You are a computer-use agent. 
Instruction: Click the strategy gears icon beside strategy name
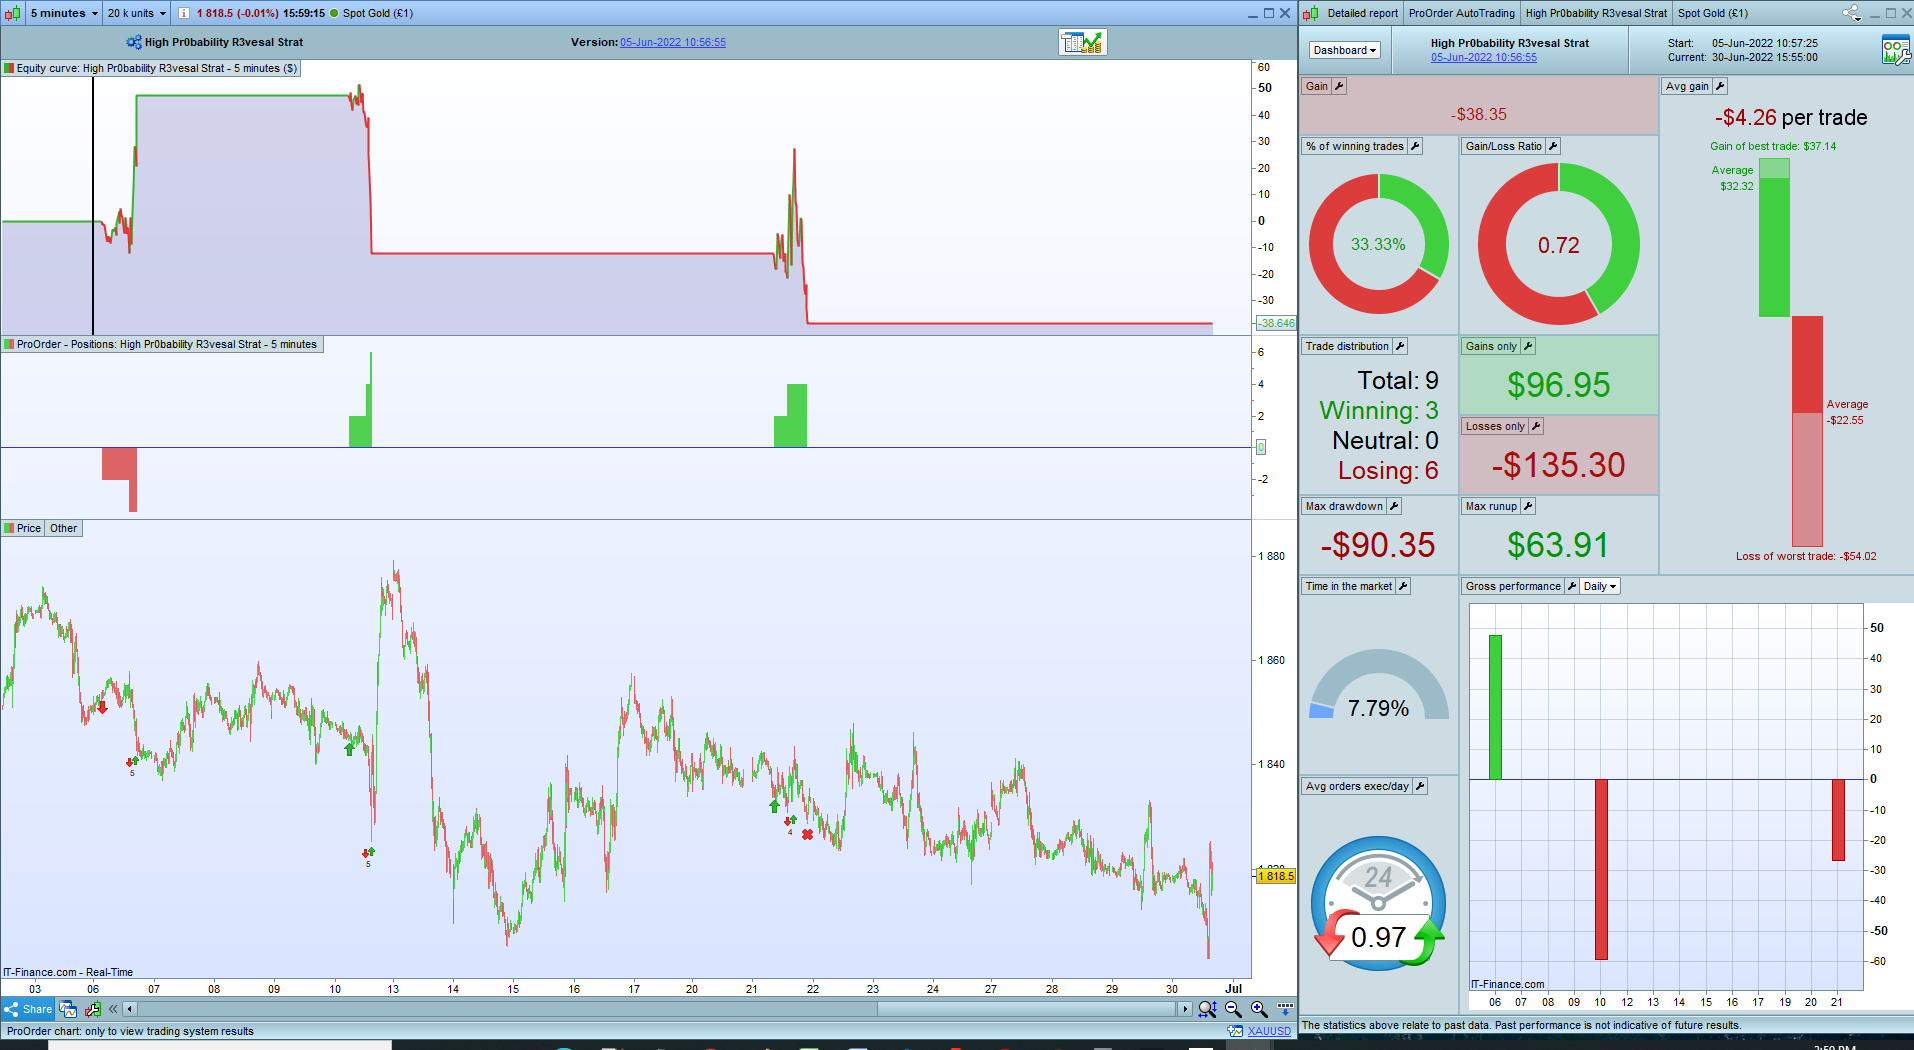point(134,42)
